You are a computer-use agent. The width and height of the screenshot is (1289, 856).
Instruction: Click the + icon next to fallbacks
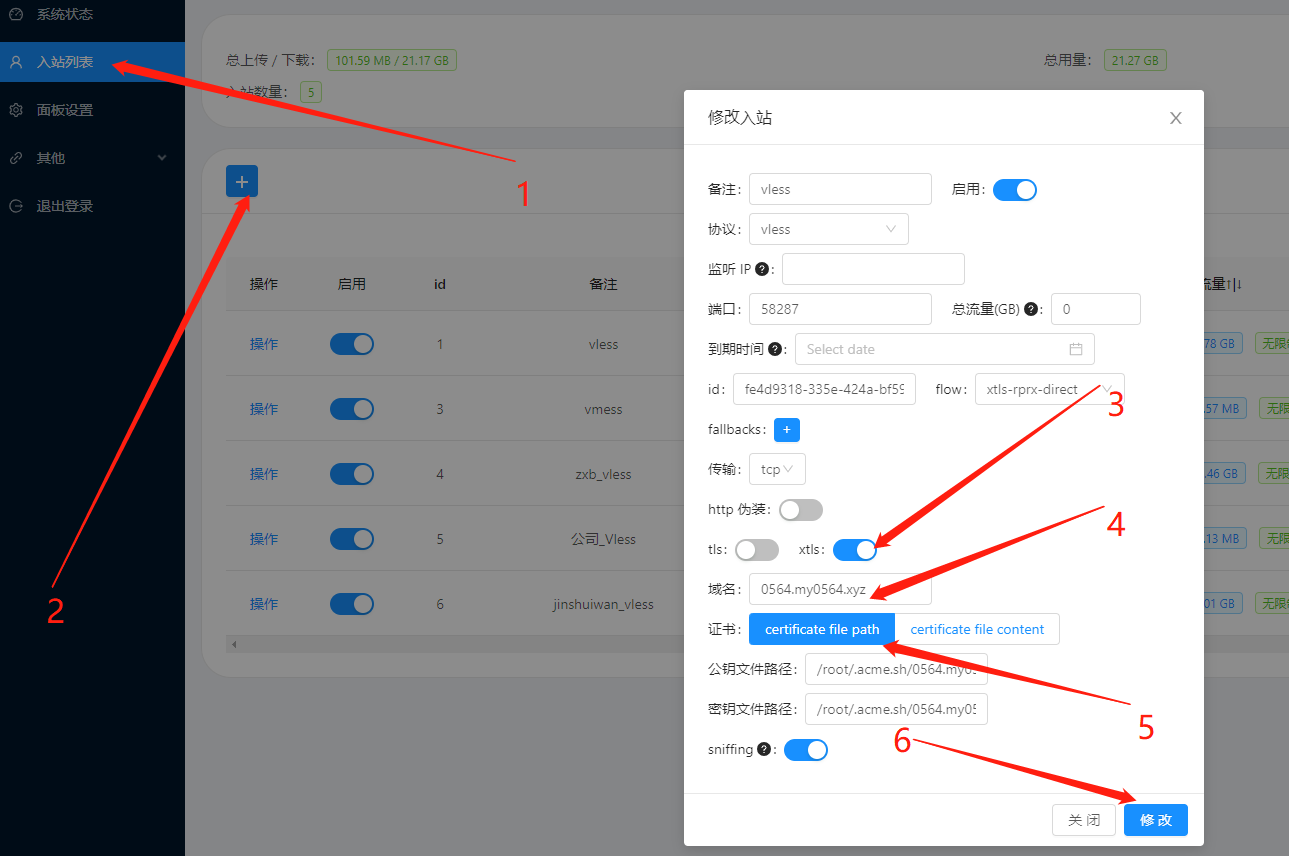click(786, 429)
